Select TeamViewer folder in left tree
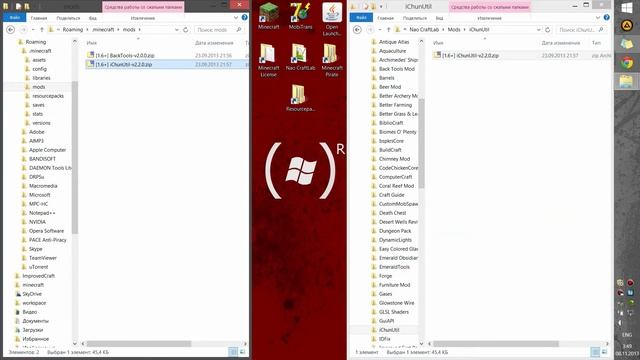This screenshot has width=640, height=360. tap(42, 258)
